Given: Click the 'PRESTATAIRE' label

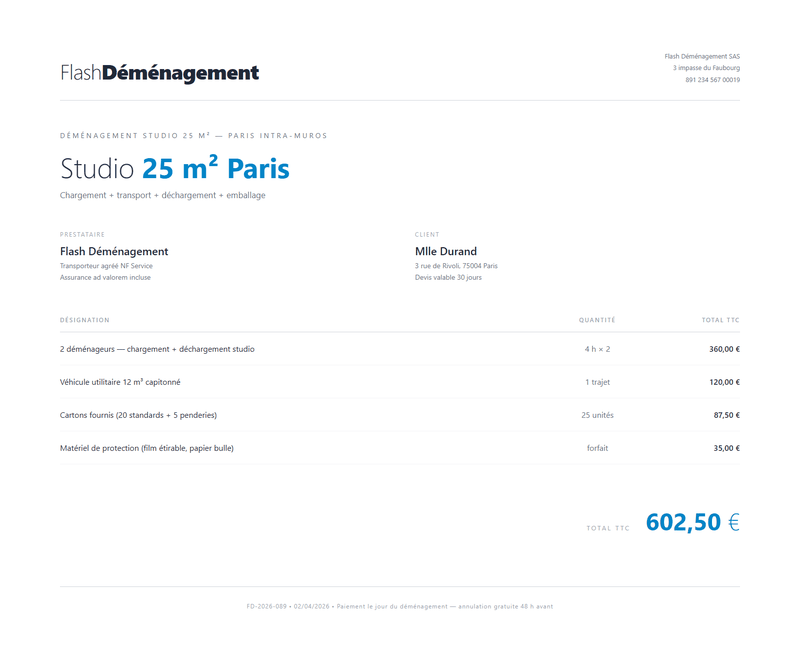Looking at the screenshot, I should [x=82, y=235].
